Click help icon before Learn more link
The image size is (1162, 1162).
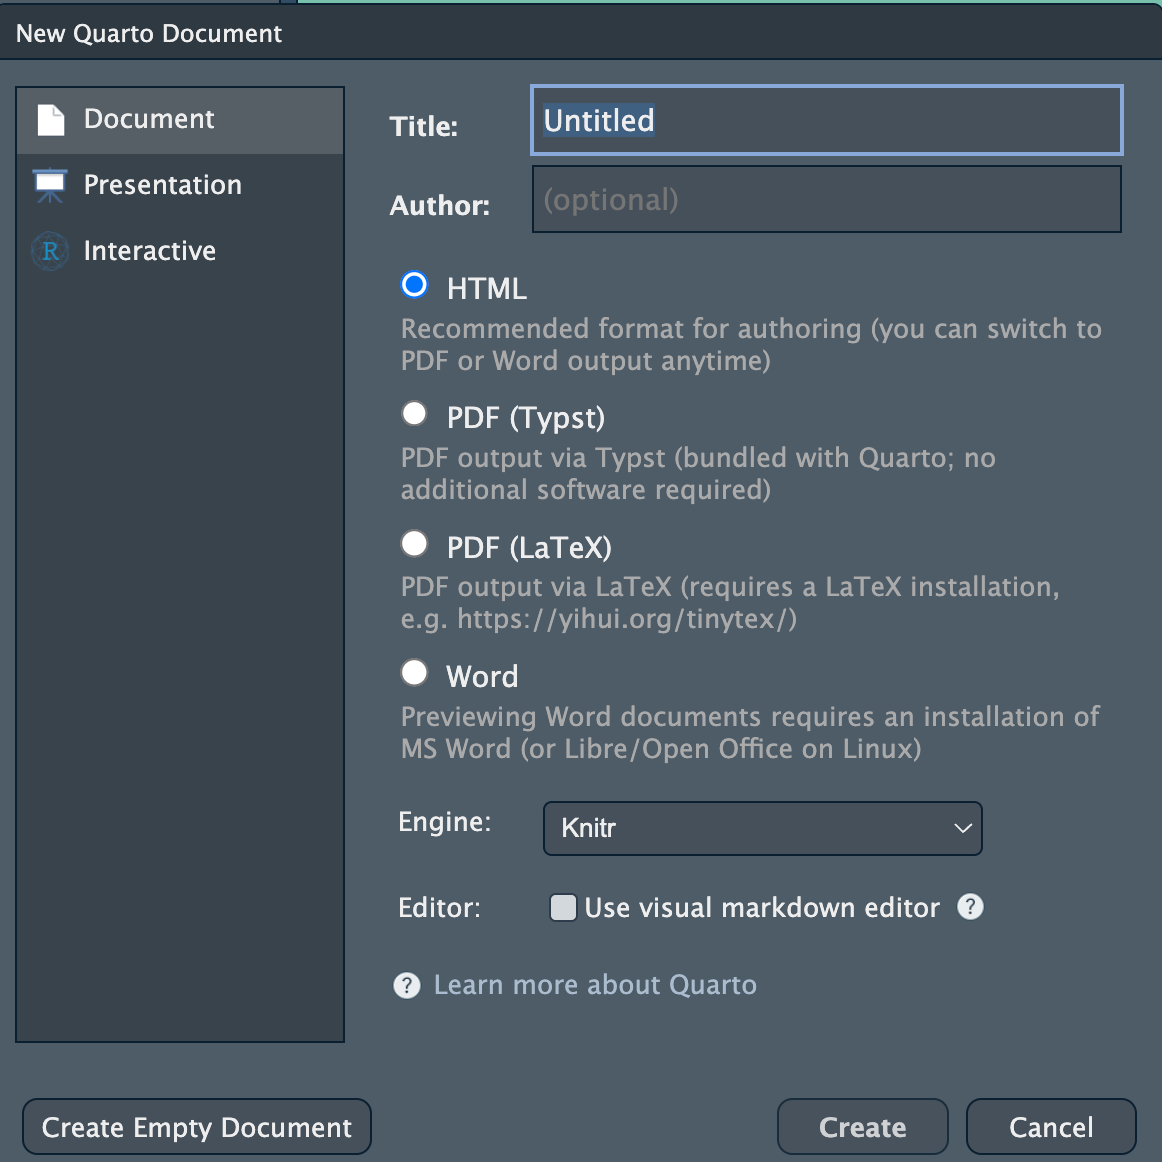(407, 986)
